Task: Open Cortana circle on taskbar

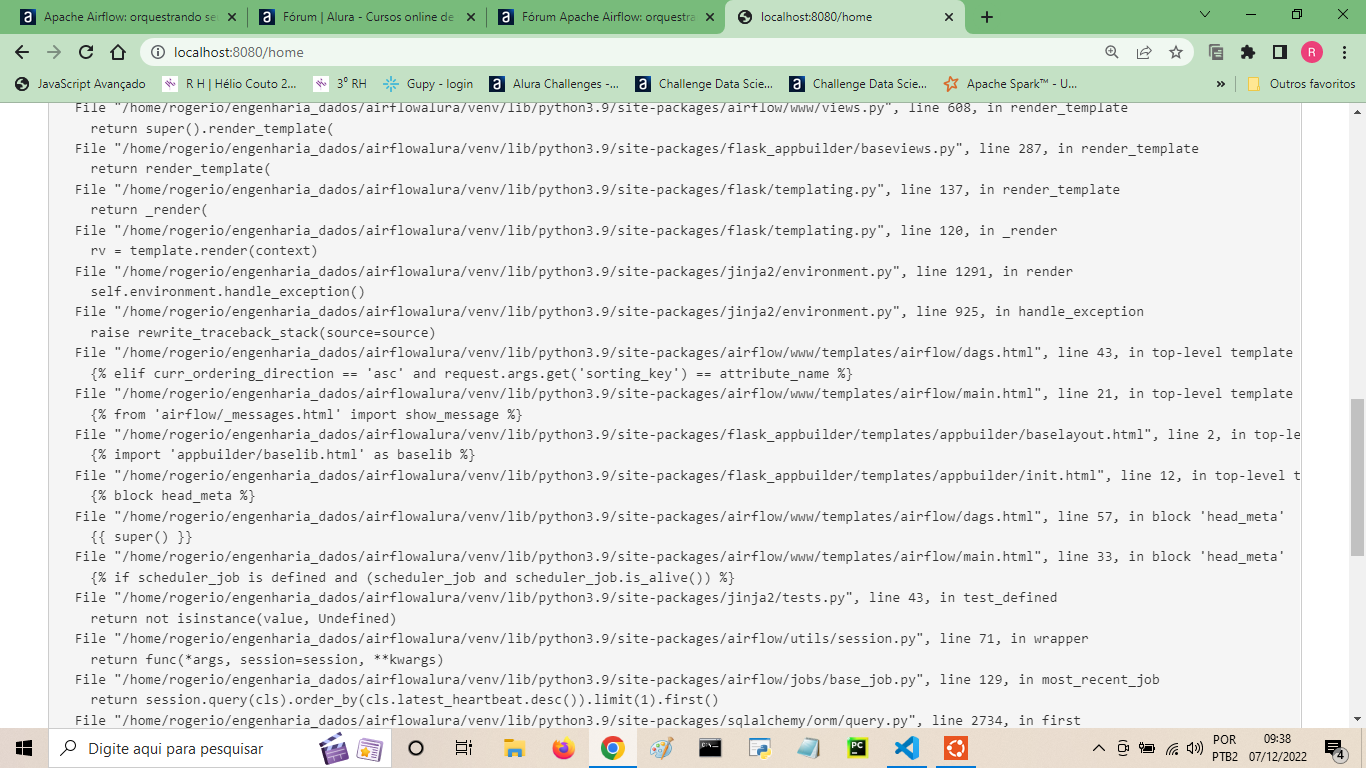Action: coord(417,748)
